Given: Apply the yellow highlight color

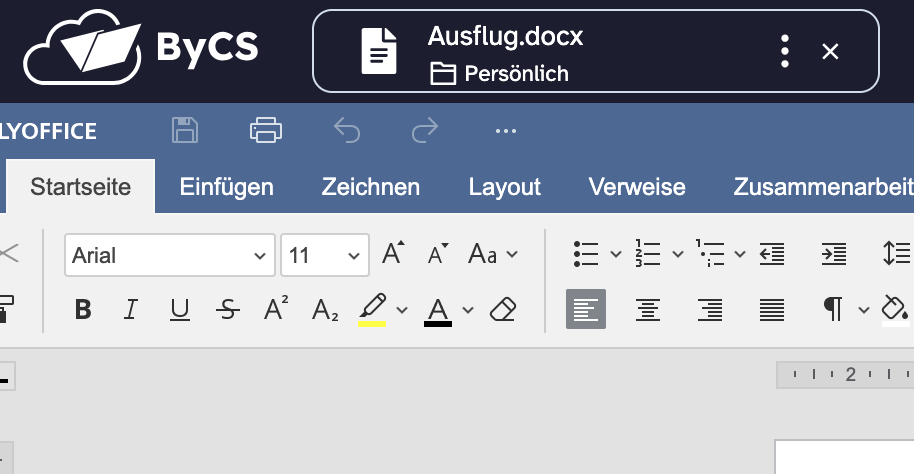Looking at the screenshot, I should click(x=372, y=310).
